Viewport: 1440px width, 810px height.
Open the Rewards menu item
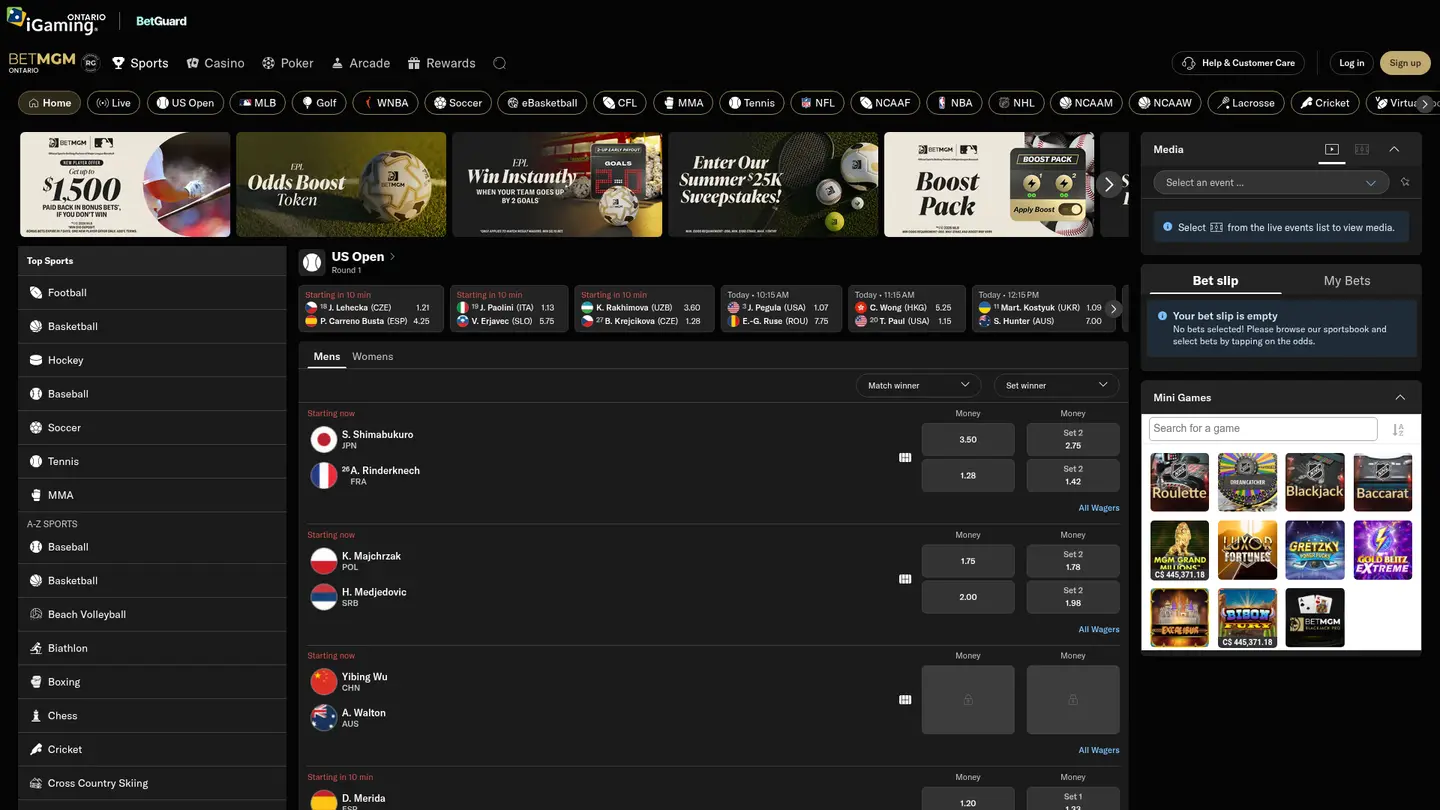441,63
